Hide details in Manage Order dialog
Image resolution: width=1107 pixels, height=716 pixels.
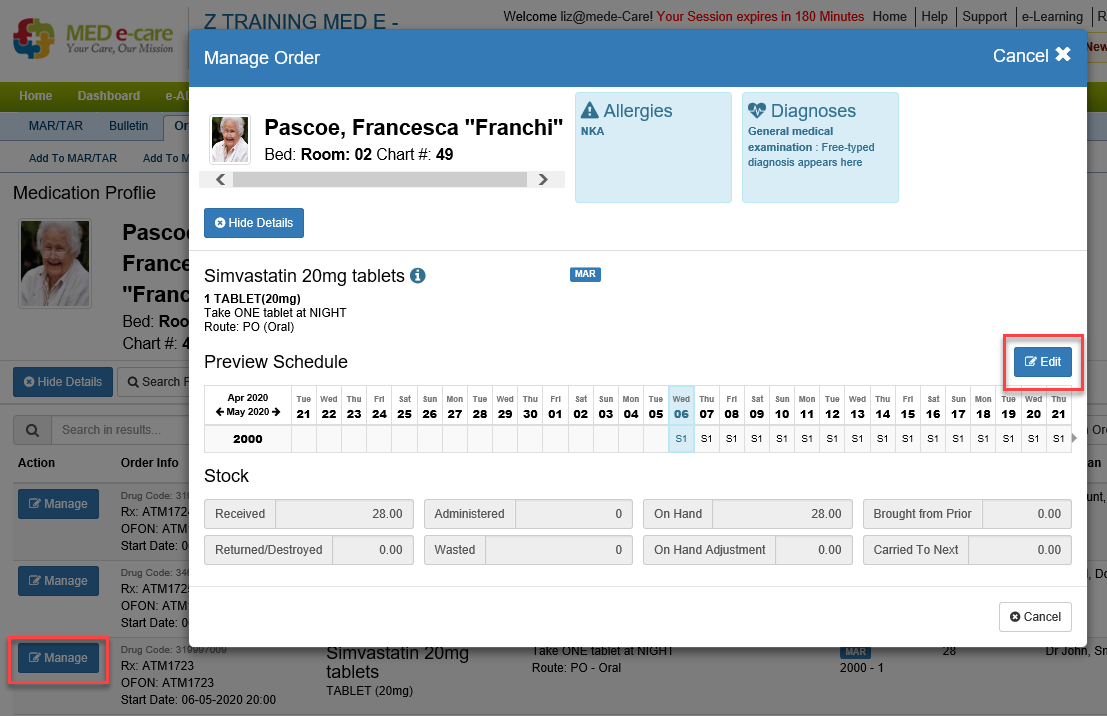253,223
